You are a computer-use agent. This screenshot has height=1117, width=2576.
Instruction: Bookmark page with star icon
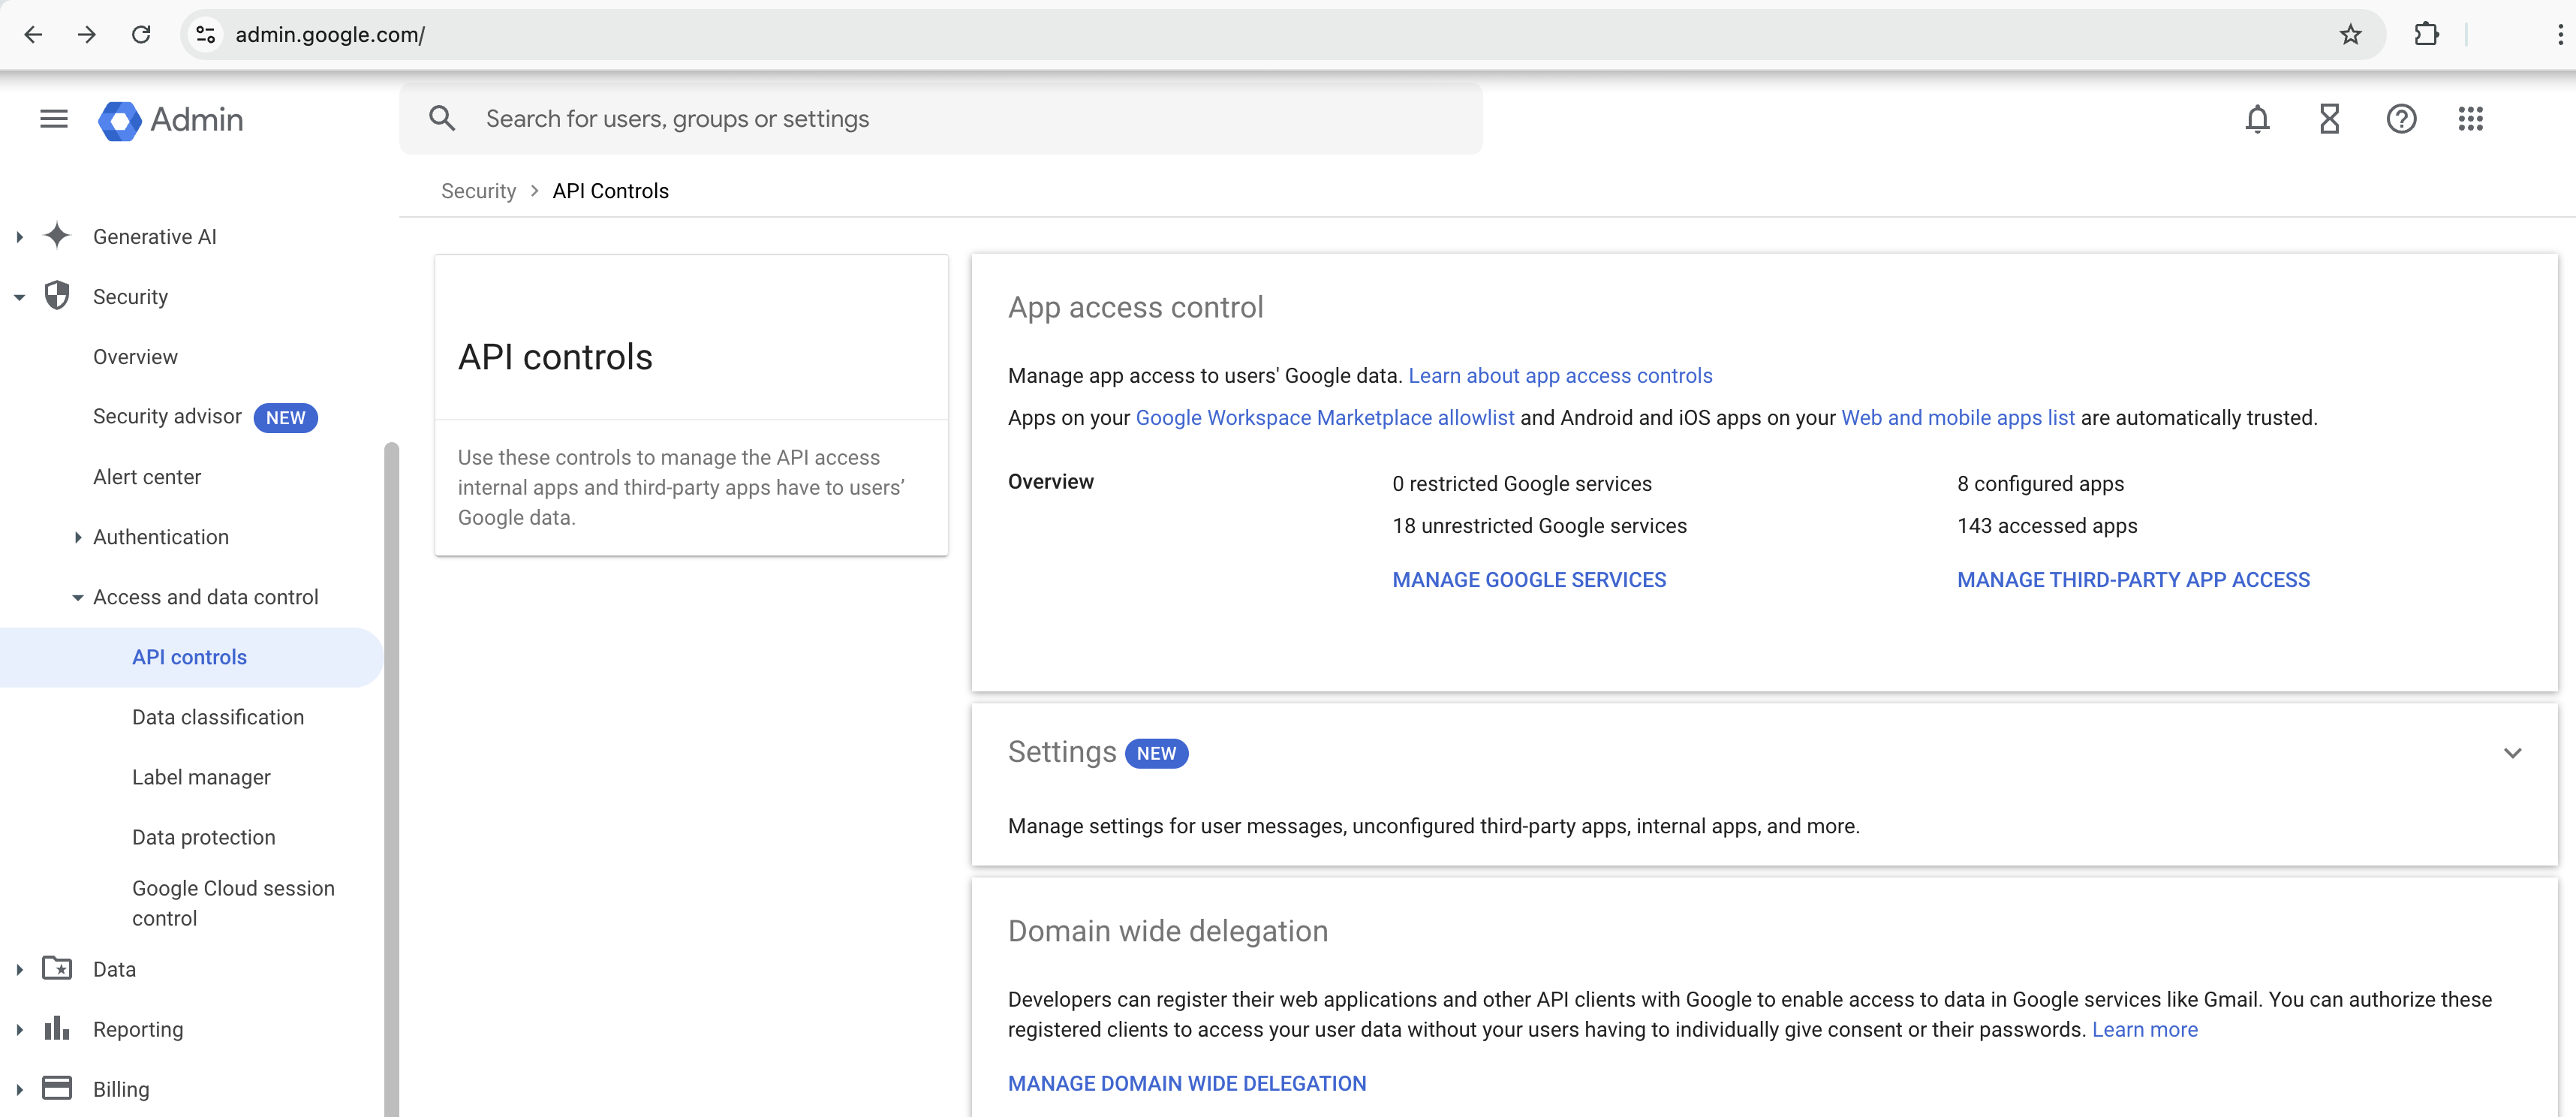pos(2350,35)
